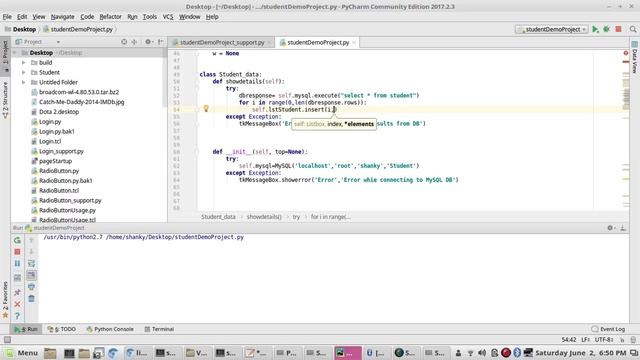Run studentDemoProject with the green play button
Viewport: 640px width, 360px height.
pyautogui.click(x=595, y=29)
